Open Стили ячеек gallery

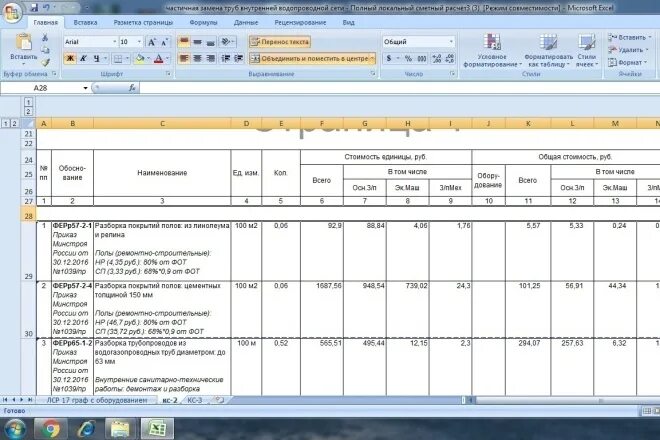pos(587,51)
